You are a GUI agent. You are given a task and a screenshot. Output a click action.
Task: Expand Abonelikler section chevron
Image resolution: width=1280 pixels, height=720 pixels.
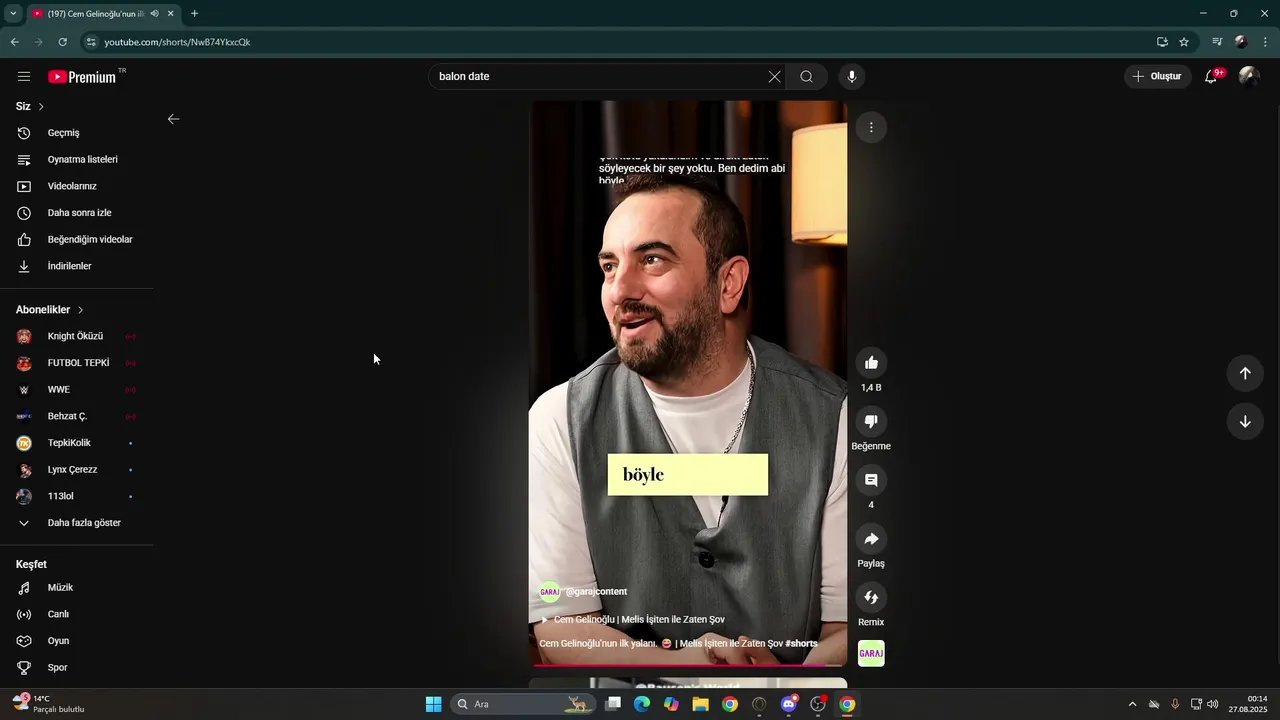[81, 310]
